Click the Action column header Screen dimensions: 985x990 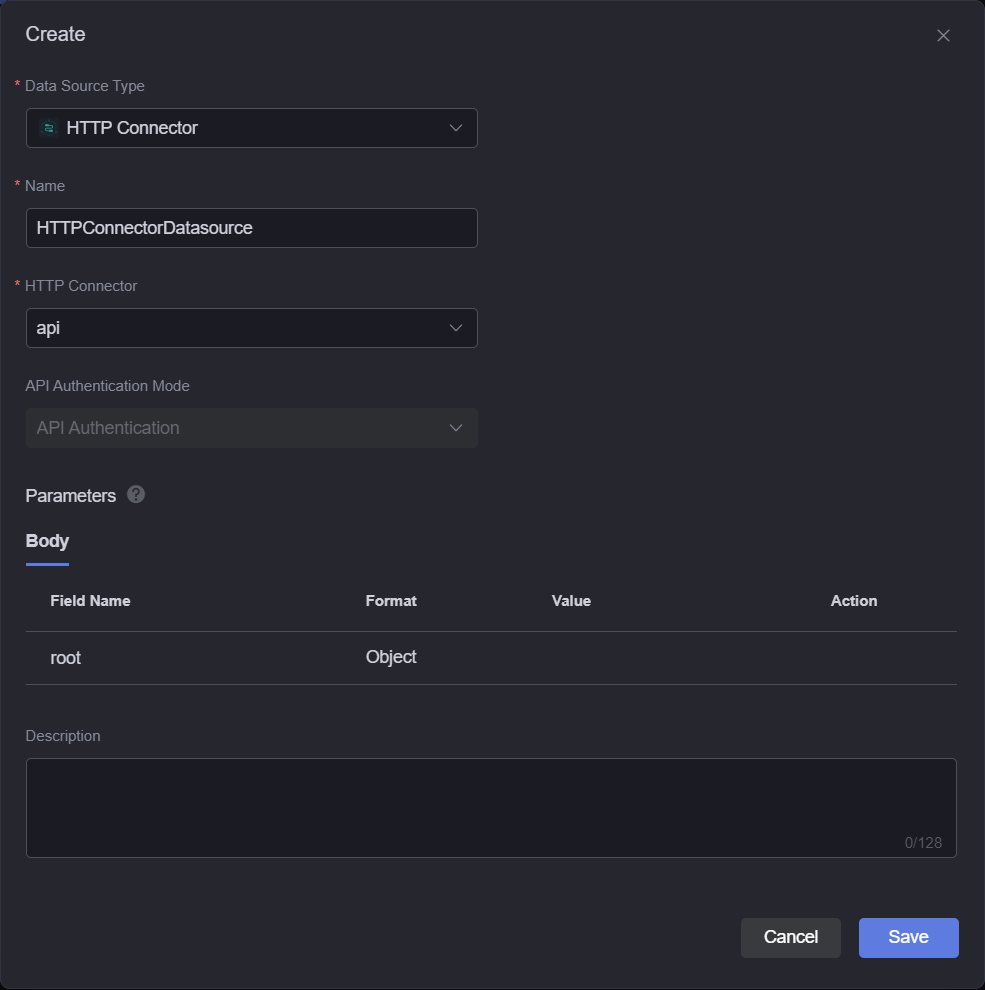pos(854,601)
